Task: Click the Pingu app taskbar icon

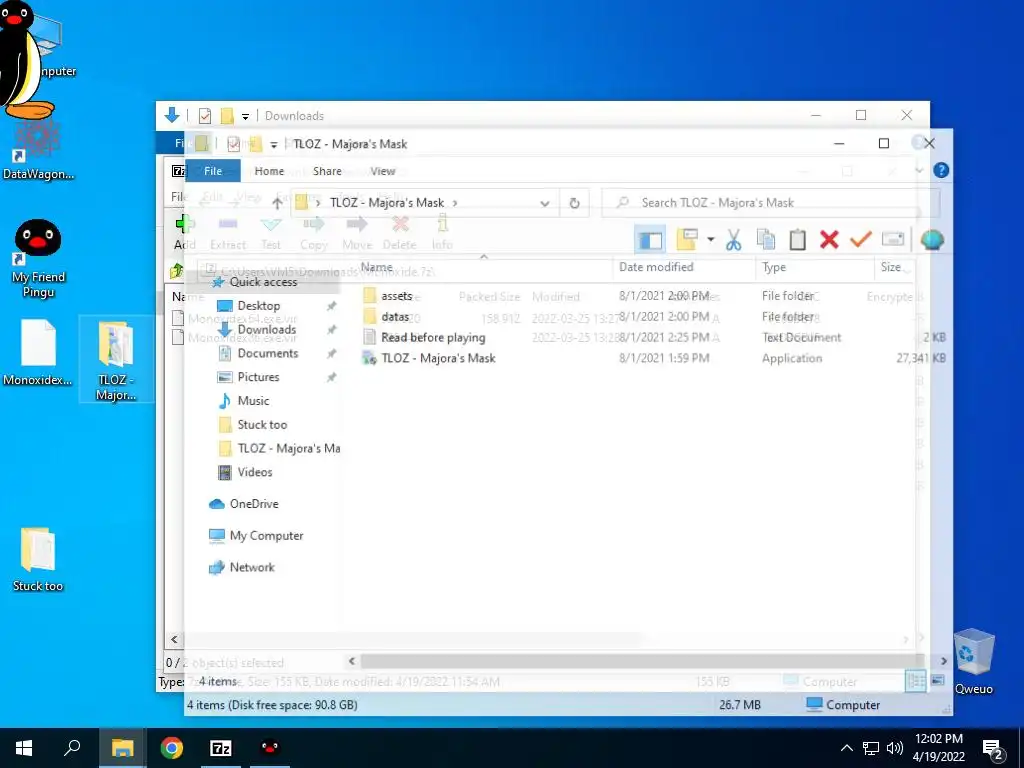Action: point(270,748)
